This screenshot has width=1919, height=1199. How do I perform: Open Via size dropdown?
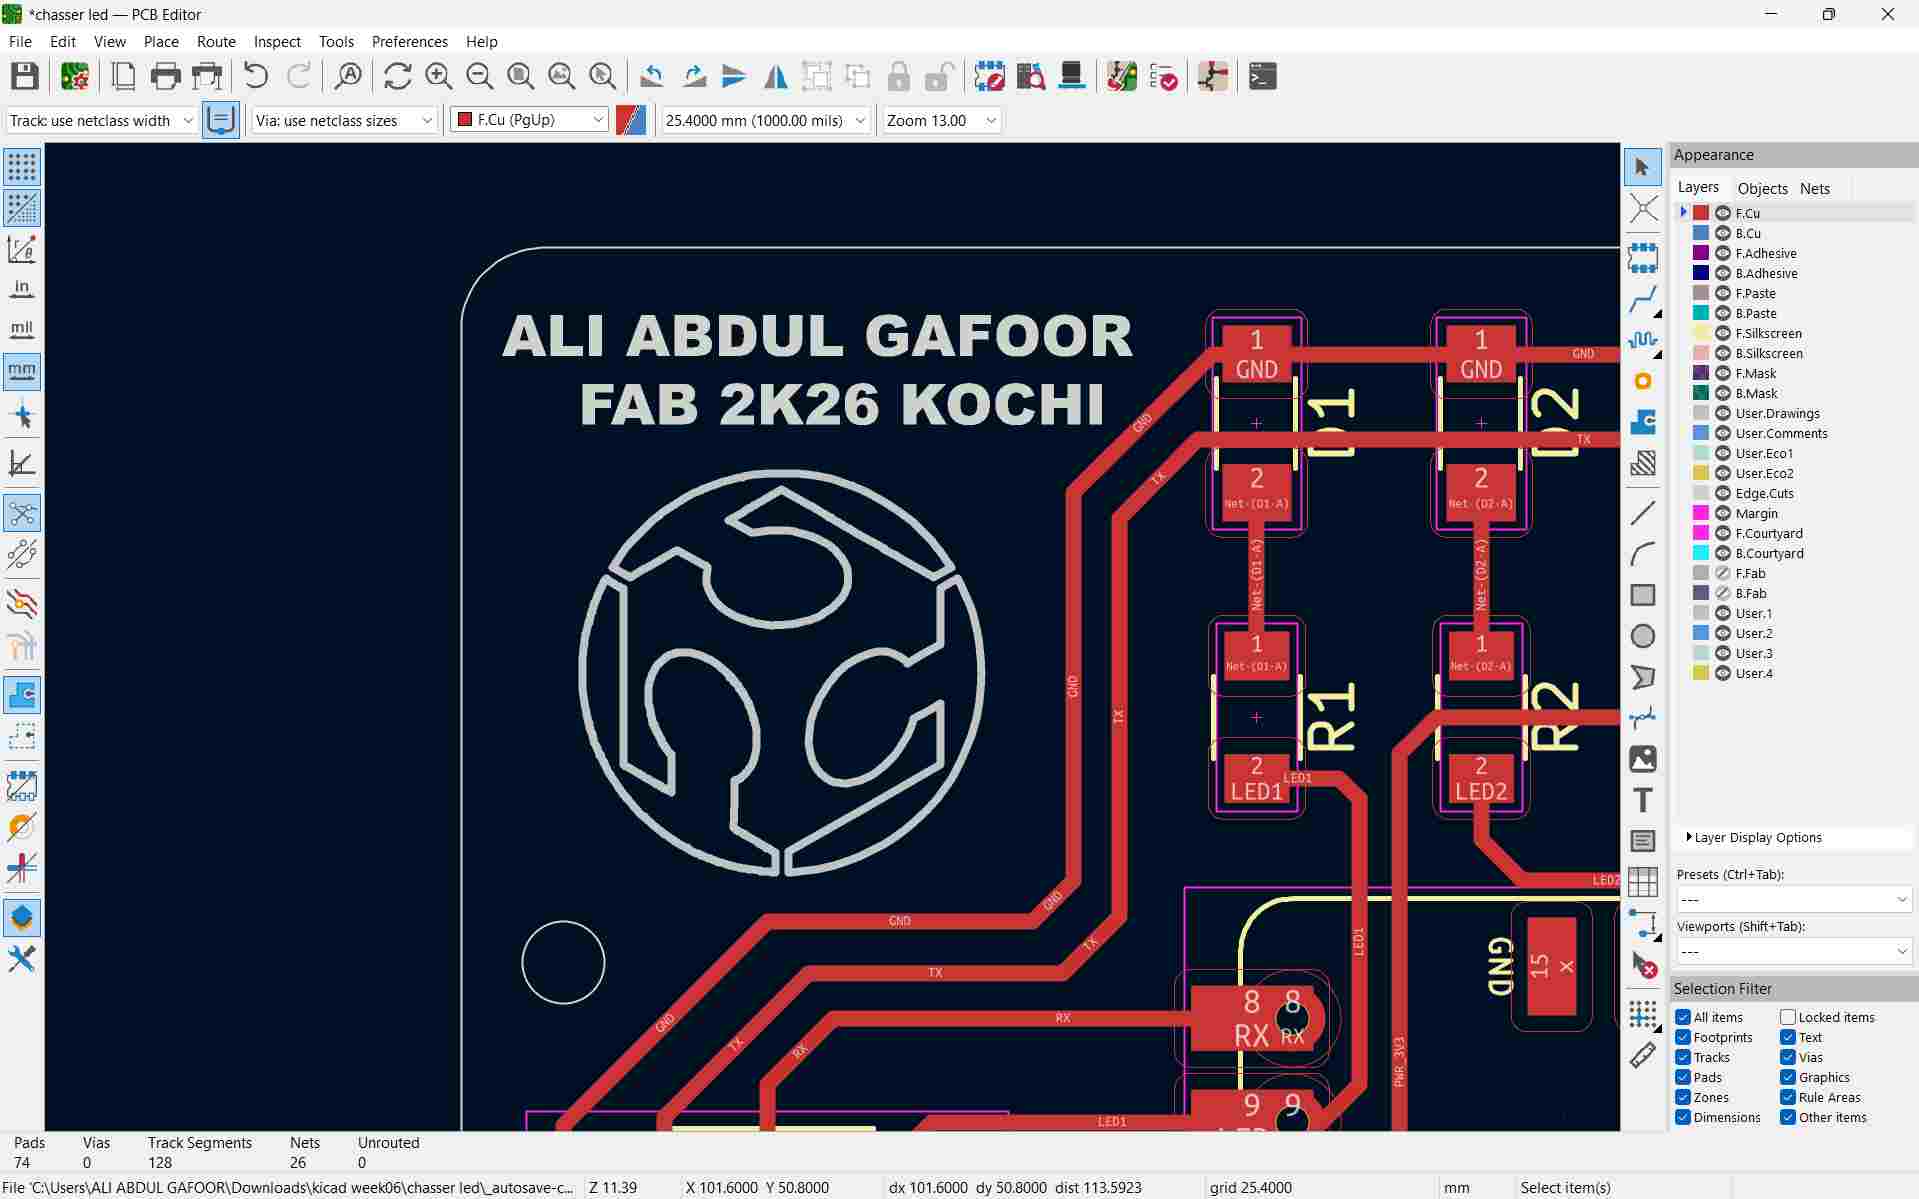344,120
